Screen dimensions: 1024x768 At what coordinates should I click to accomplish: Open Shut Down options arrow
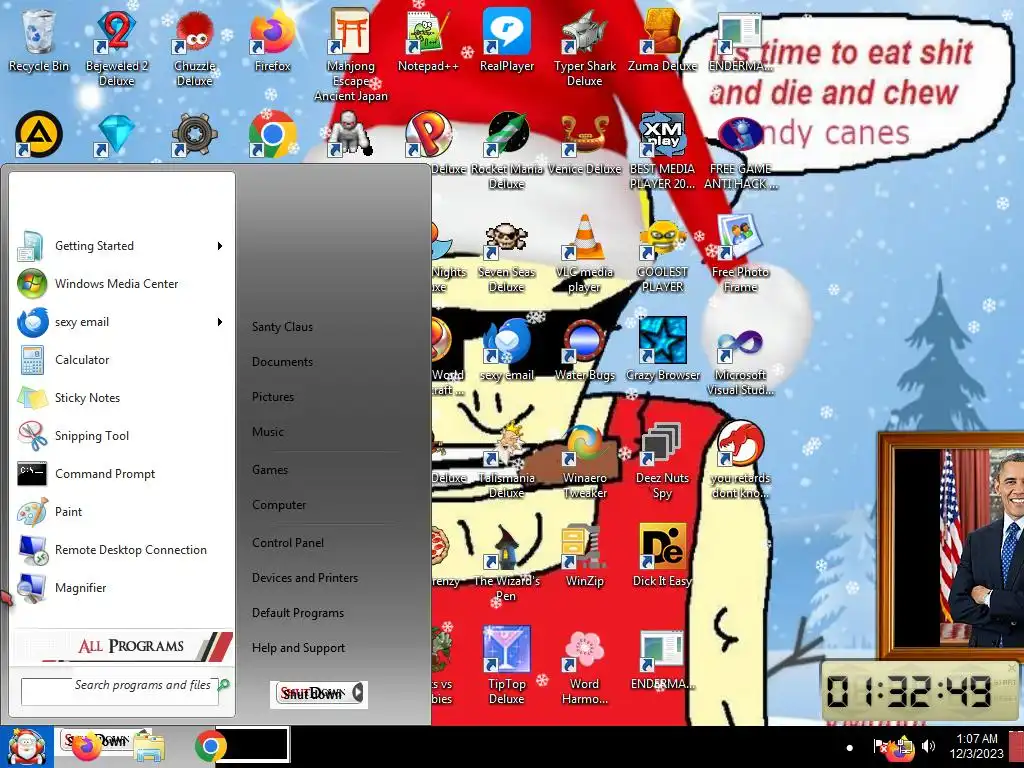[358, 694]
